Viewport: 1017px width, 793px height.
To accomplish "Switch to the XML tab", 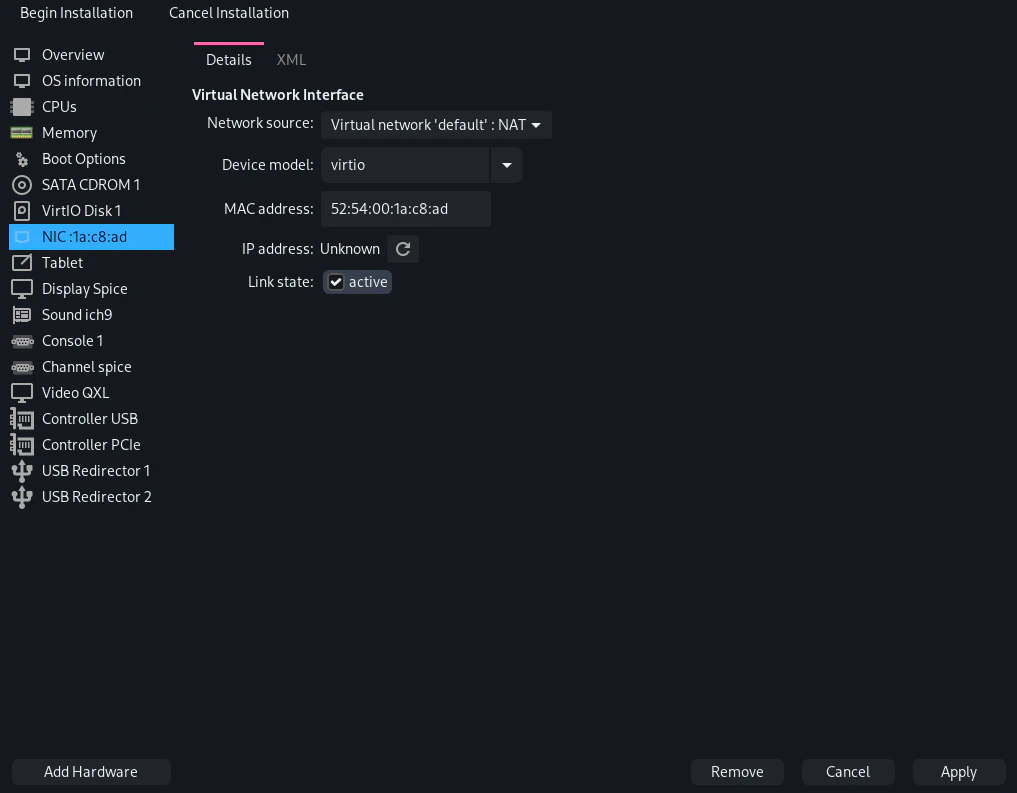I will pyautogui.click(x=291, y=60).
